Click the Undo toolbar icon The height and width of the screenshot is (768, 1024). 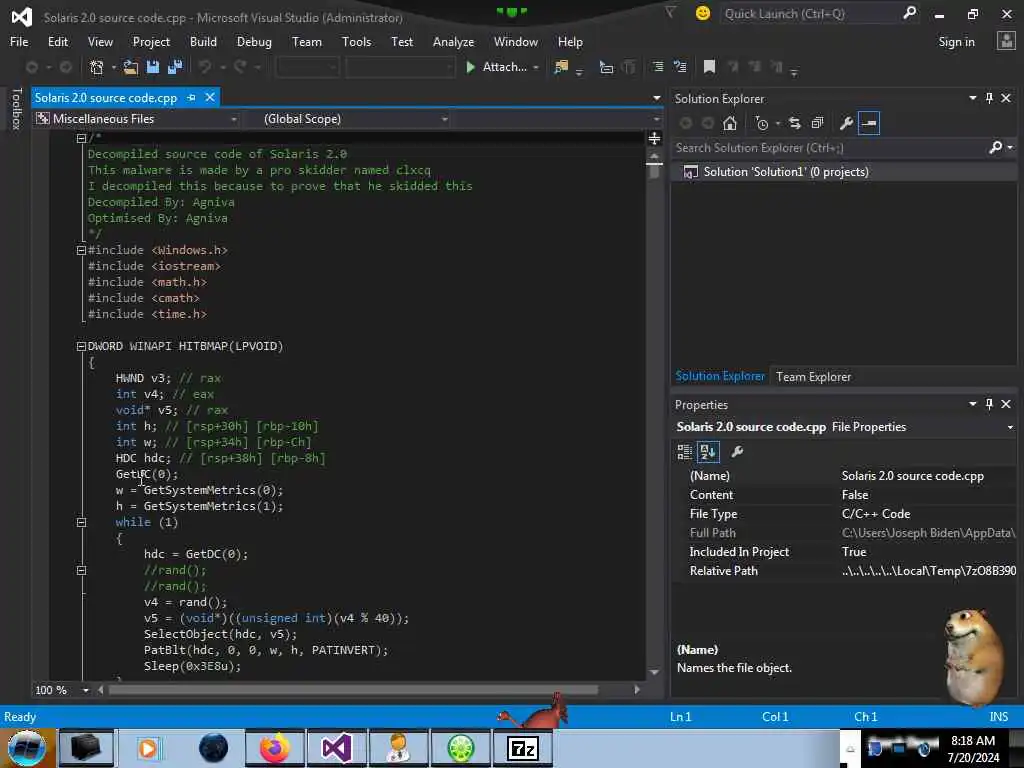205,67
